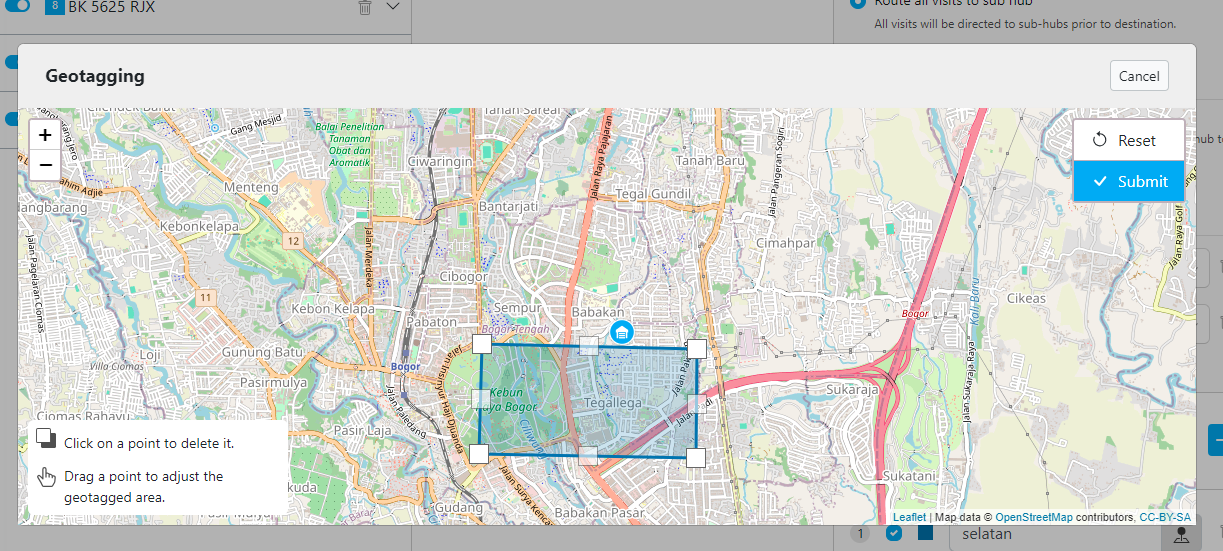Click the blue hub marker near Babakan

(622, 332)
